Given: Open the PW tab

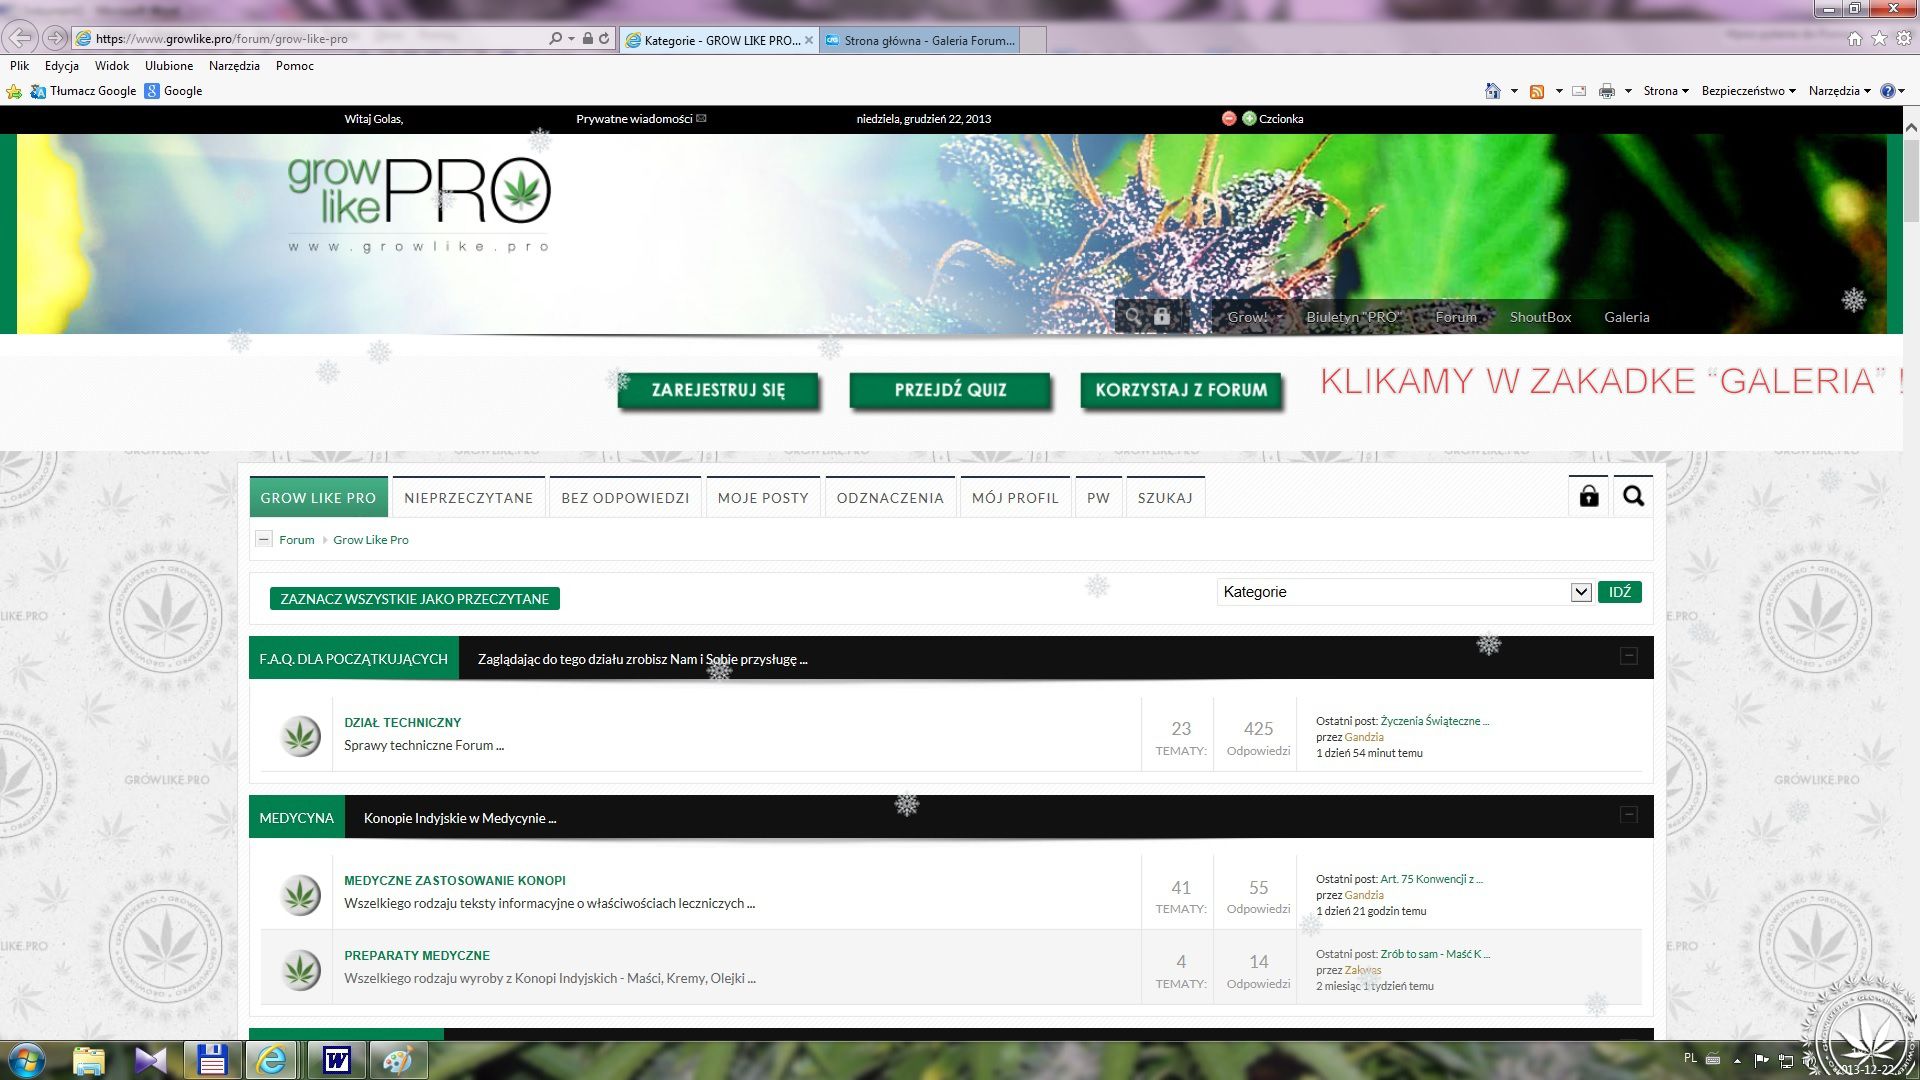Looking at the screenshot, I should coord(1098,497).
